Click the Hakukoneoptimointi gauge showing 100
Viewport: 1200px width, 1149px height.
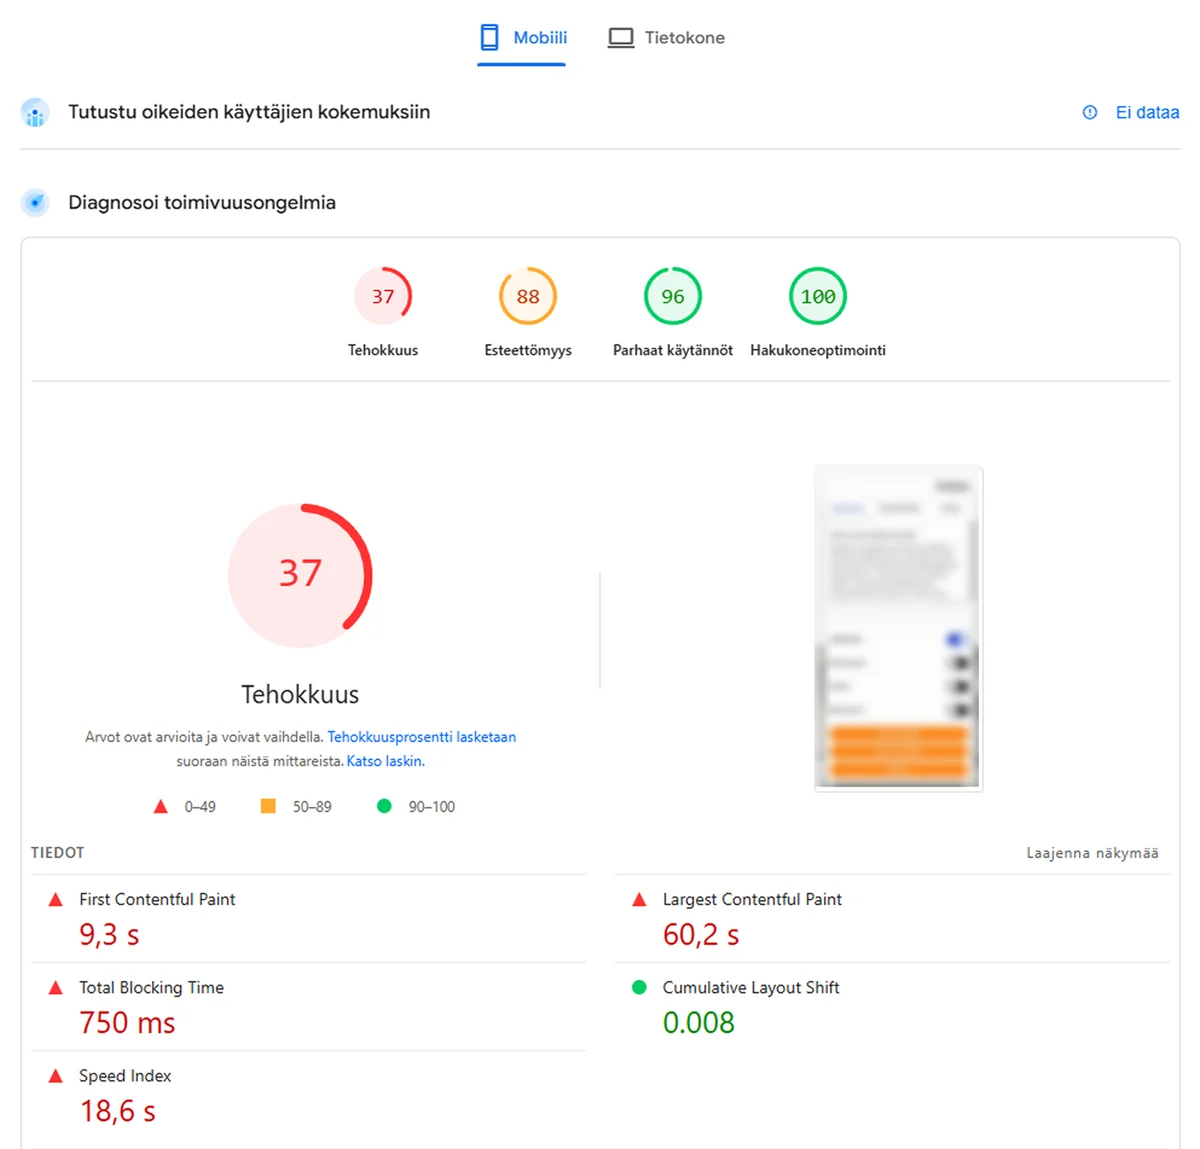pos(817,295)
